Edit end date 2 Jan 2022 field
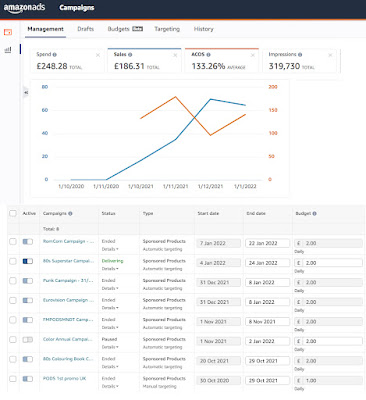The image size is (366, 400). pyautogui.click(x=267, y=341)
